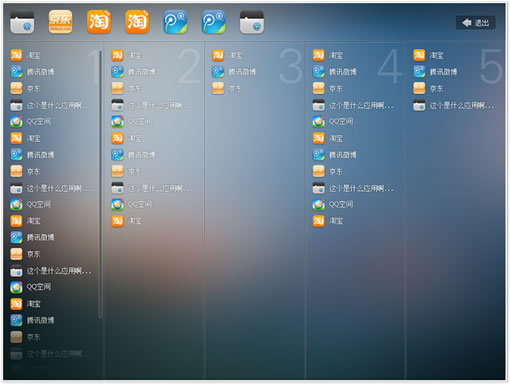Screen dimensions: 510x384
Task: Open the first 这个是什么应用啊… entry in column 1
Action: tap(51, 105)
